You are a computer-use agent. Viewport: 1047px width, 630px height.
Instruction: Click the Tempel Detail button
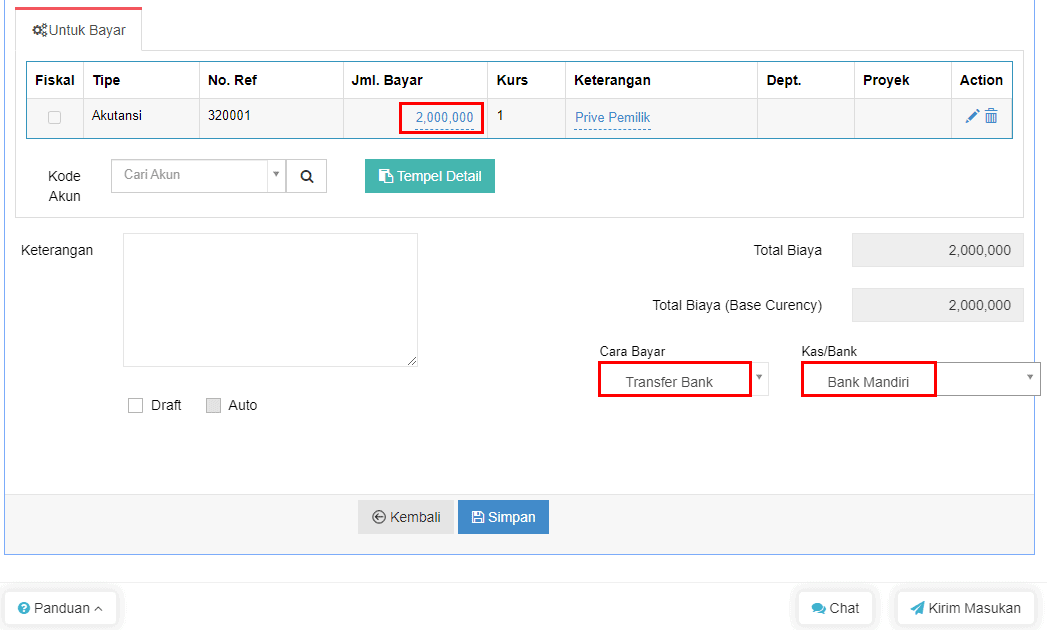coord(430,176)
